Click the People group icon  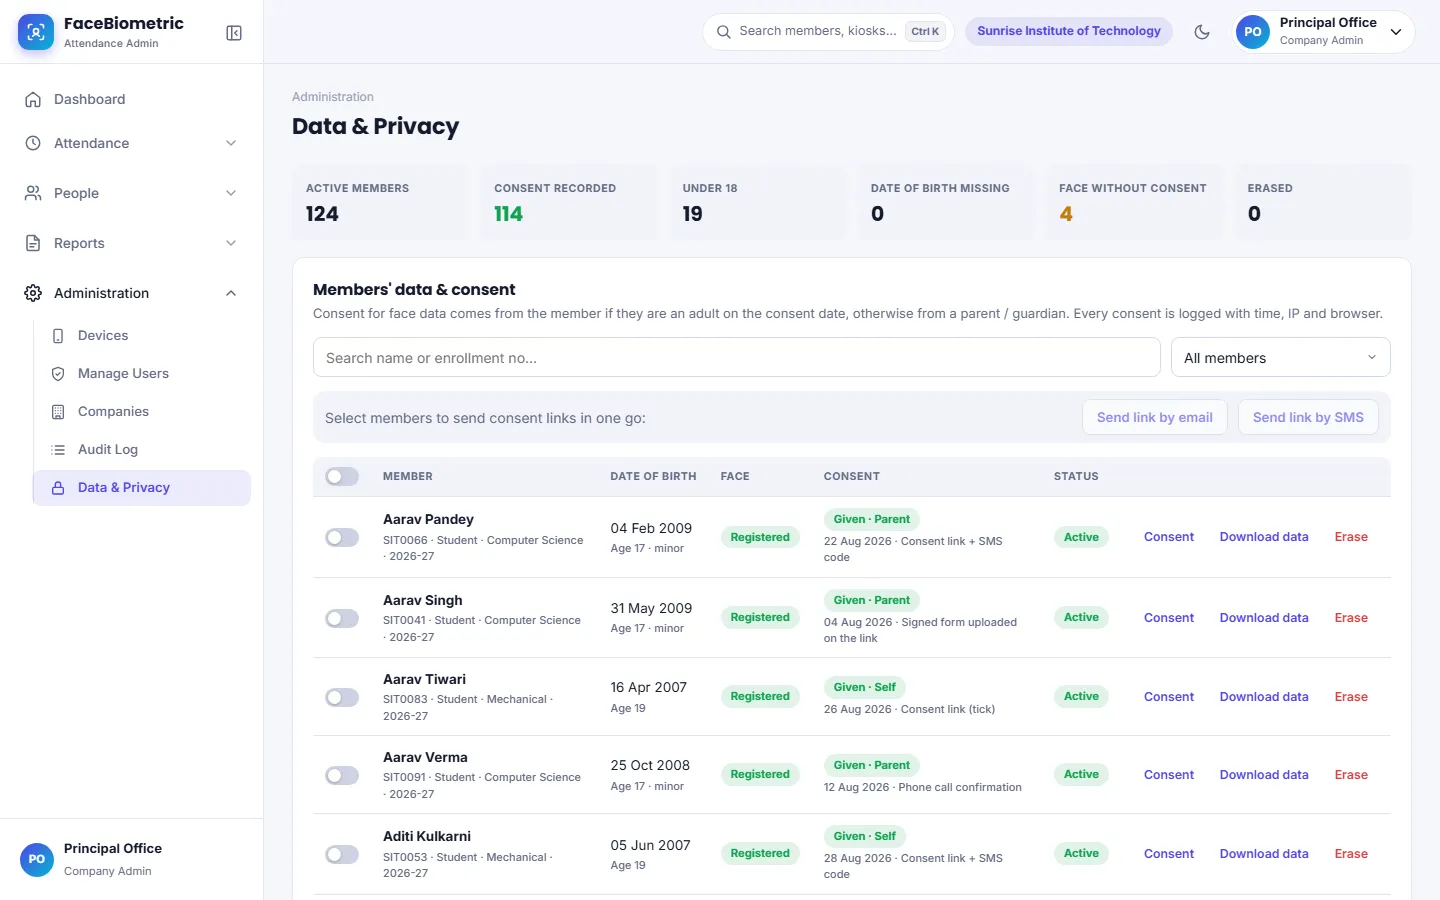[33, 193]
